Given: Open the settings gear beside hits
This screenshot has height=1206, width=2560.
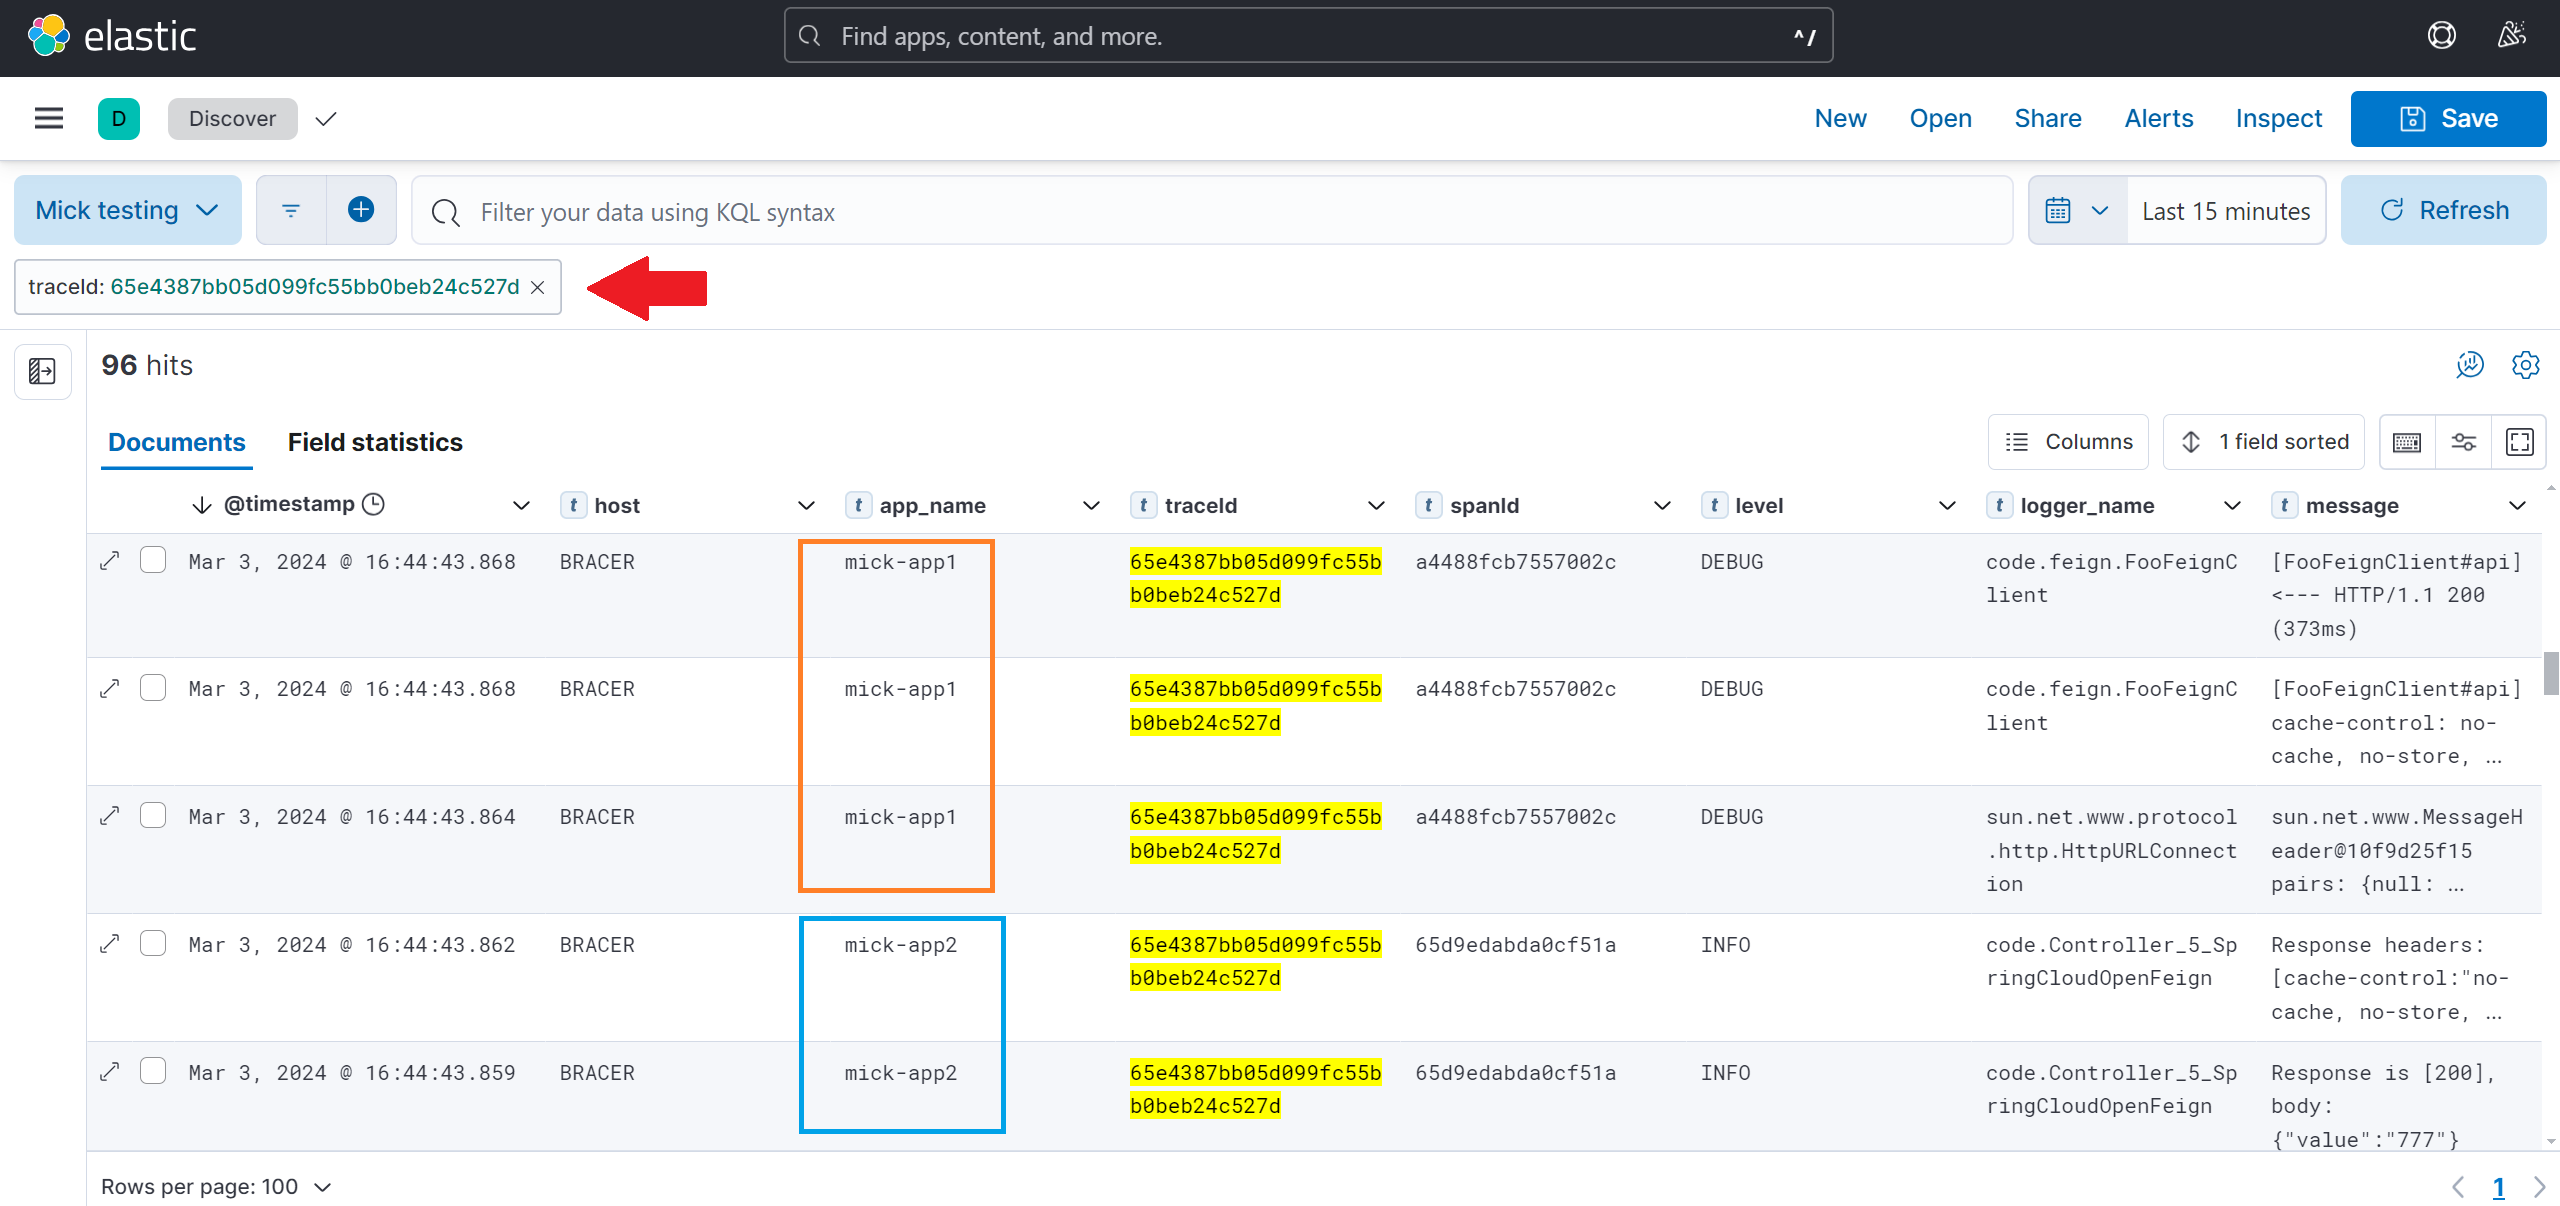Looking at the screenshot, I should [2525, 365].
